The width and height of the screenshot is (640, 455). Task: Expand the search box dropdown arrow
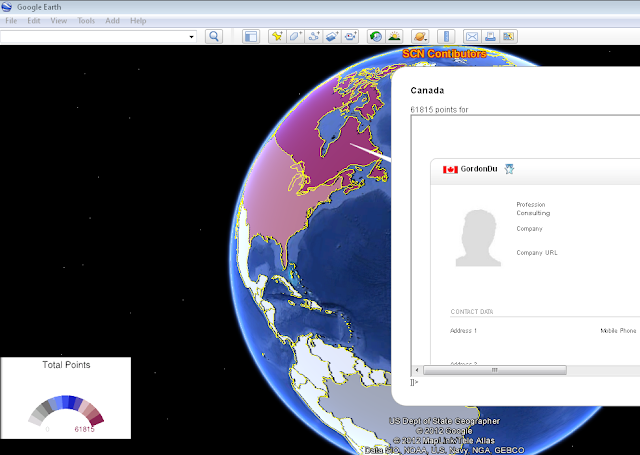[x=191, y=37]
